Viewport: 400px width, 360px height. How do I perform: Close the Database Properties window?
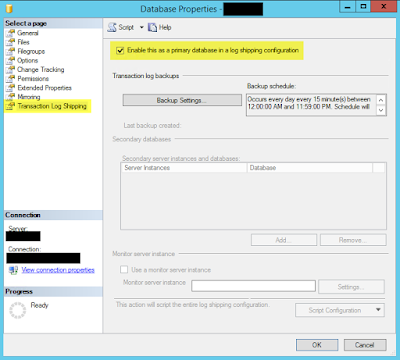(x=384, y=6)
